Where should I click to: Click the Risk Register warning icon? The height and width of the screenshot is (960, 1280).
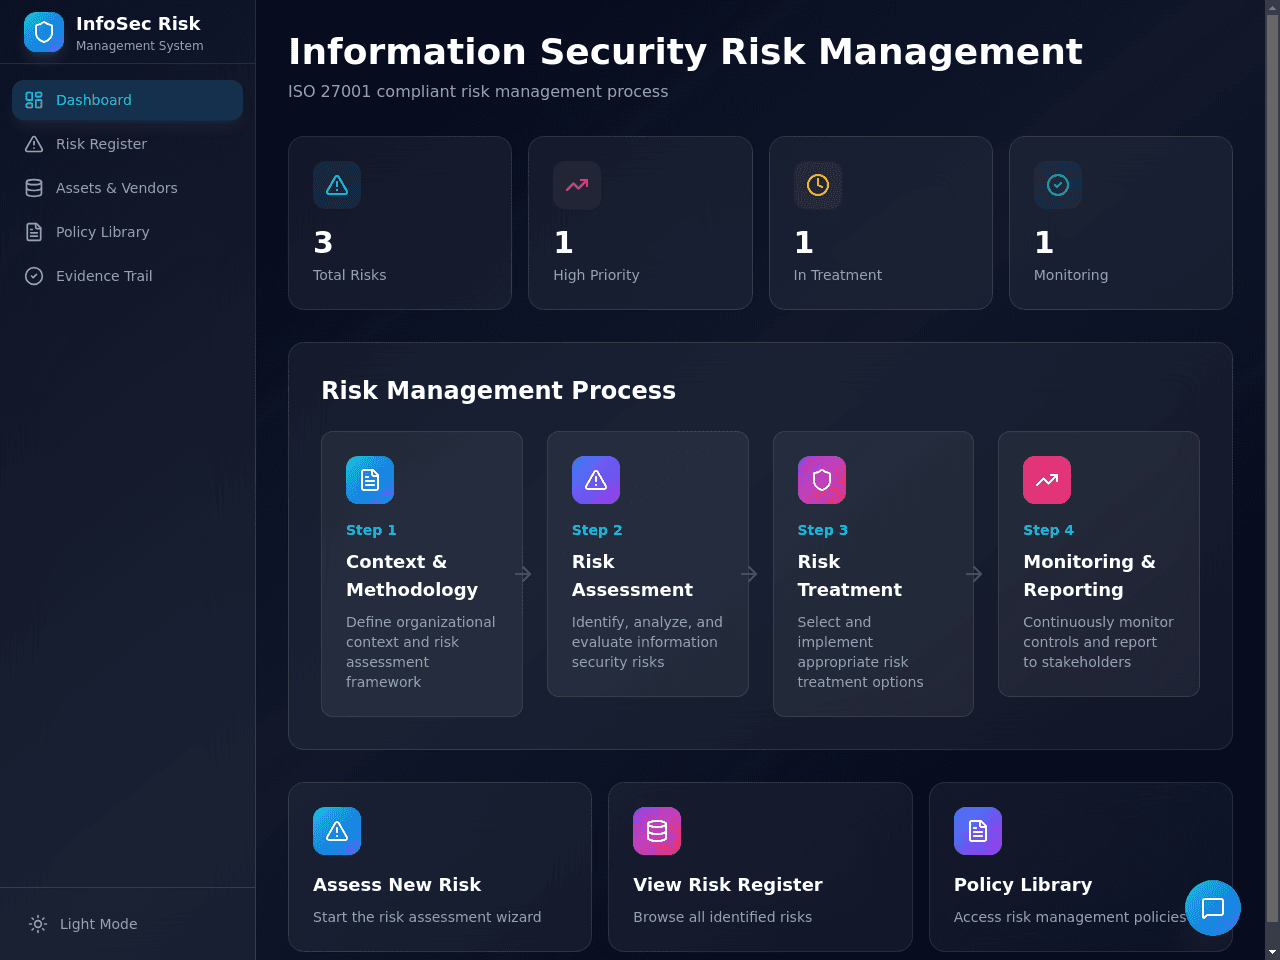pos(34,144)
